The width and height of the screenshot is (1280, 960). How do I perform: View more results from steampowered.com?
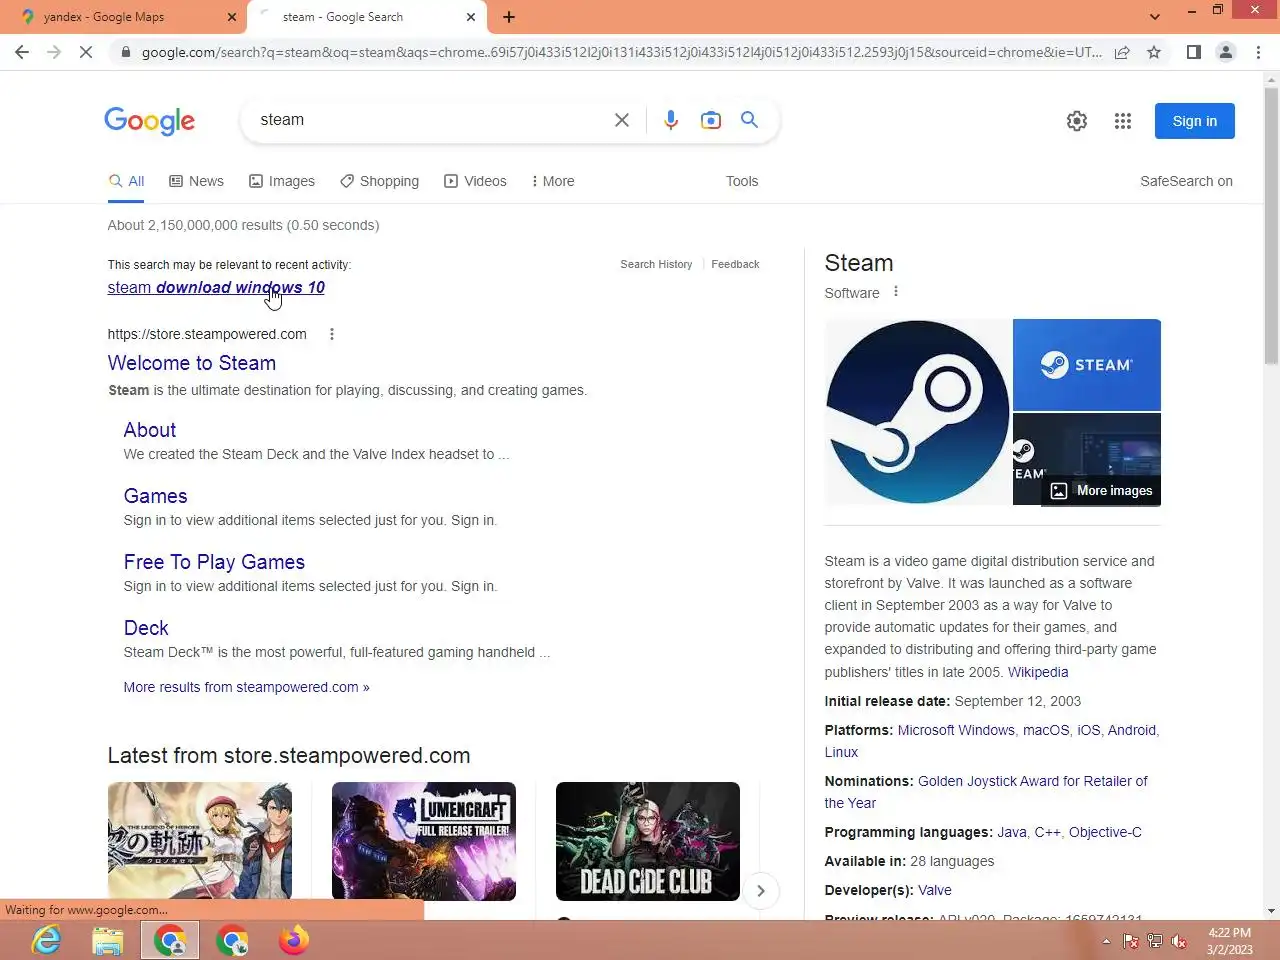247,687
